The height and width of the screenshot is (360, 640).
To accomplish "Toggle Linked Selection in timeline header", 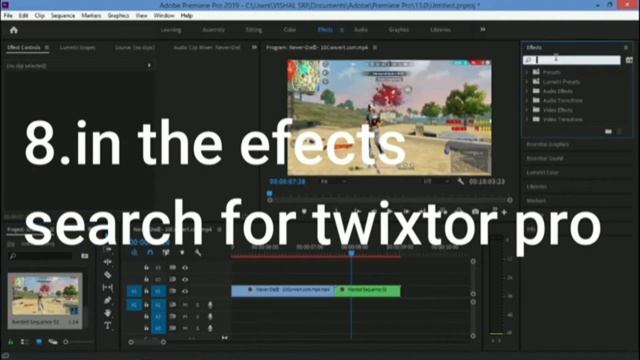I will (166, 253).
